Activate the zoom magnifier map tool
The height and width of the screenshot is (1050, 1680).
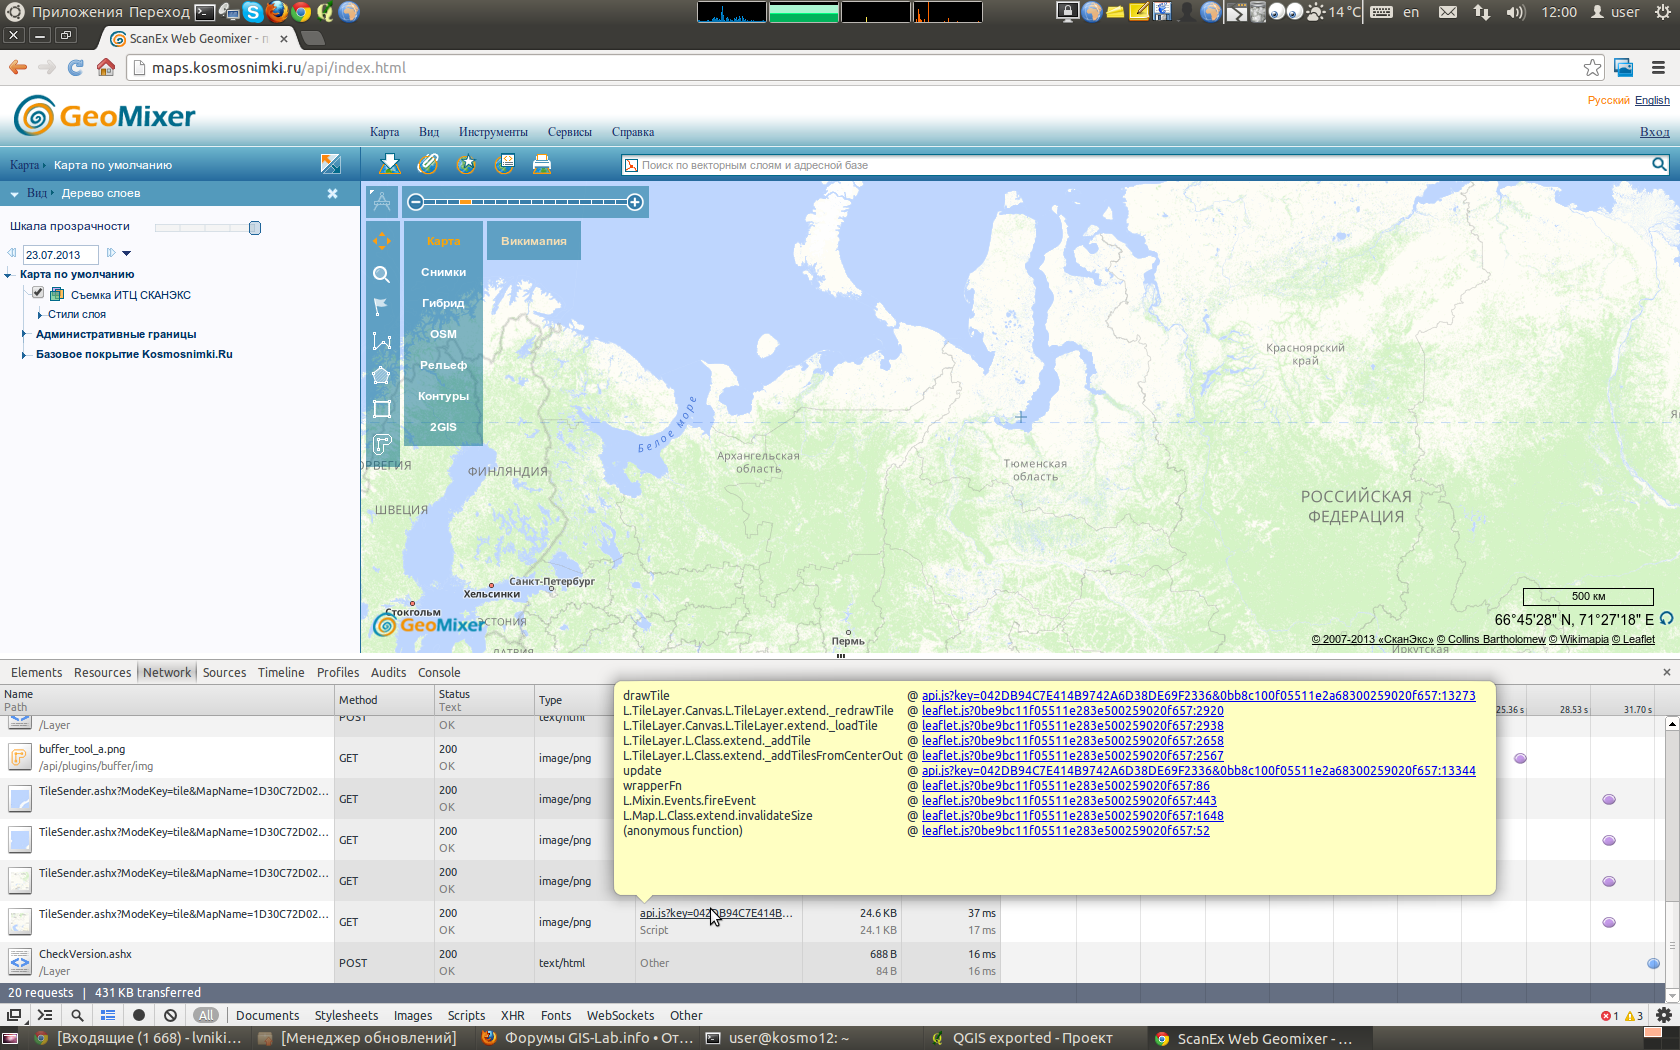pyautogui.click(x=381, y=274)
